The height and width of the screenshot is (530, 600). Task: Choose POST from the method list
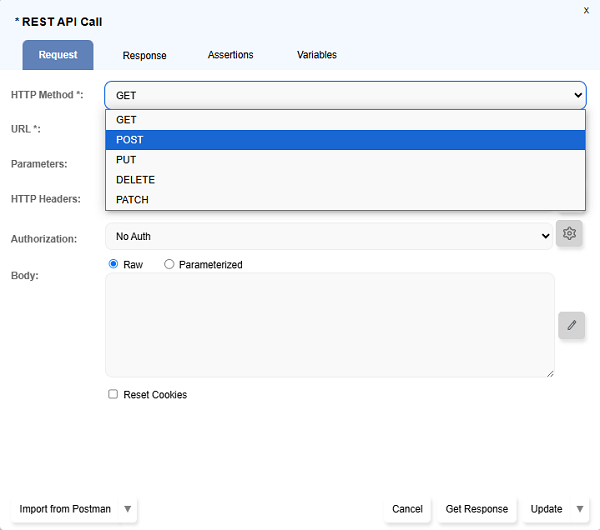(x=345, y=140)
